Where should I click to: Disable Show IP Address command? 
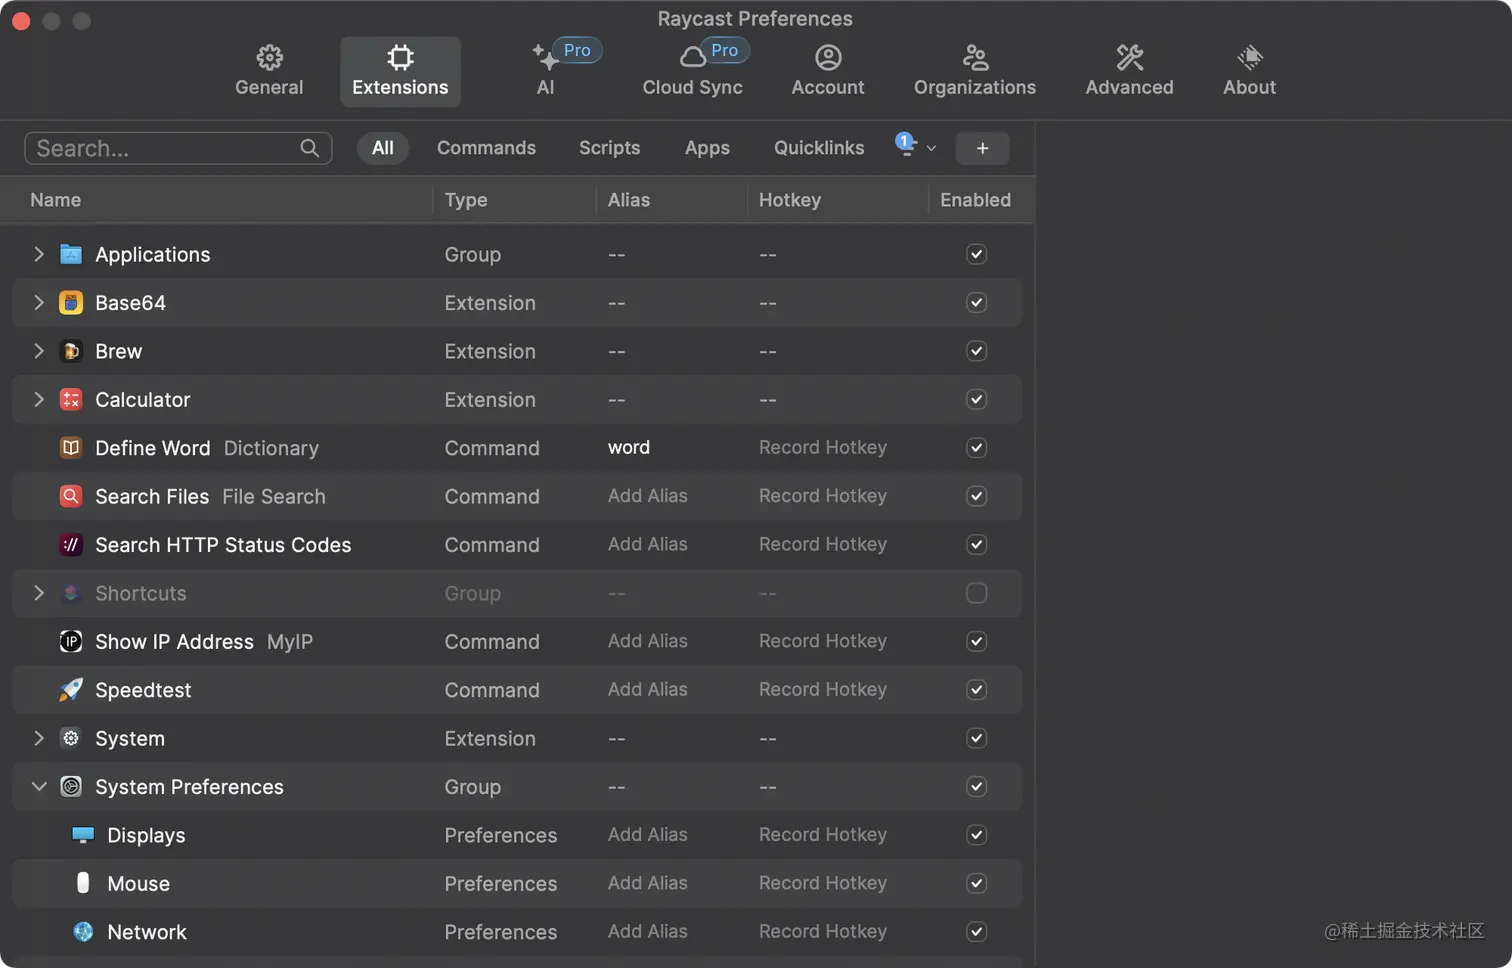tap(977, 641)
